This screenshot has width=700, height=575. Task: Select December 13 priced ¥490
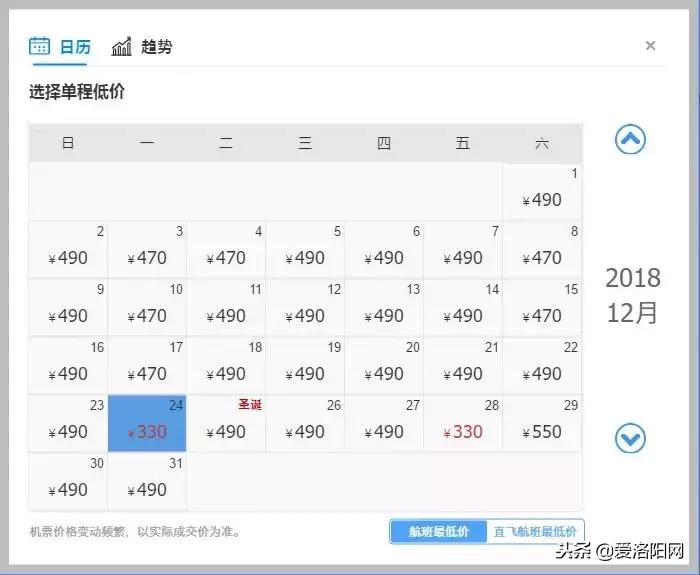[384, 308]
